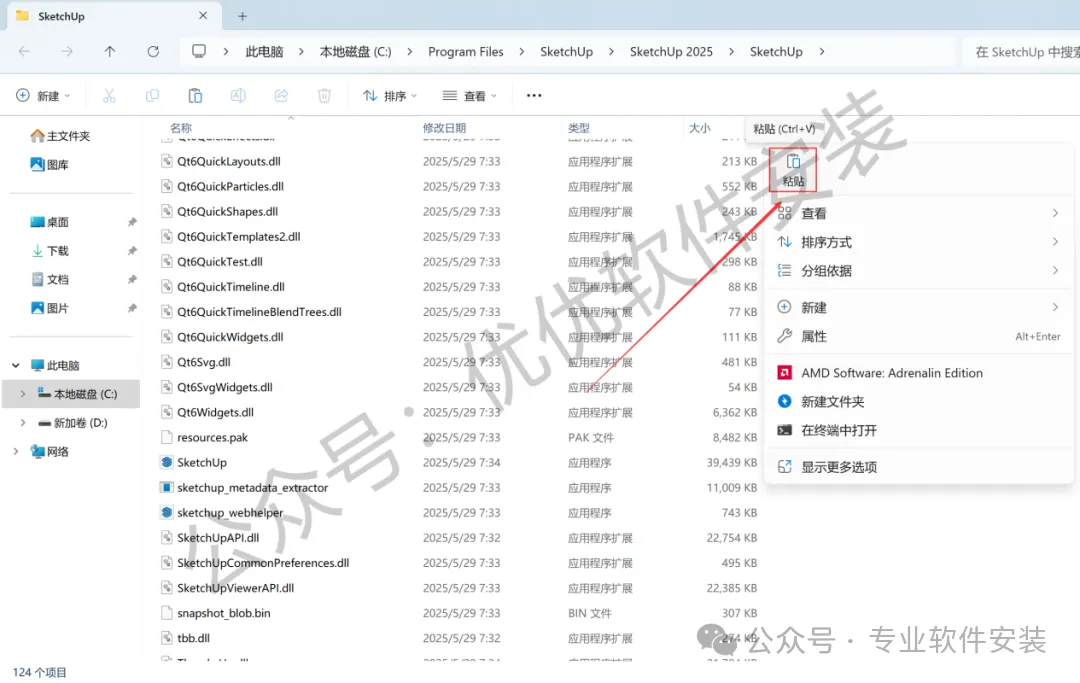Open the 新建 dropdown in toolbar
The width and height of the screenshot is (1080, 683).
point(43,96)
